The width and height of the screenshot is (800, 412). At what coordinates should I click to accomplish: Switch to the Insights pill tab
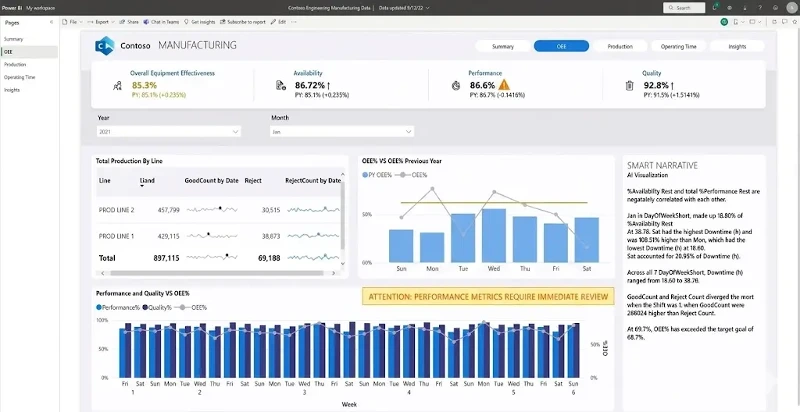pos(737,46)
